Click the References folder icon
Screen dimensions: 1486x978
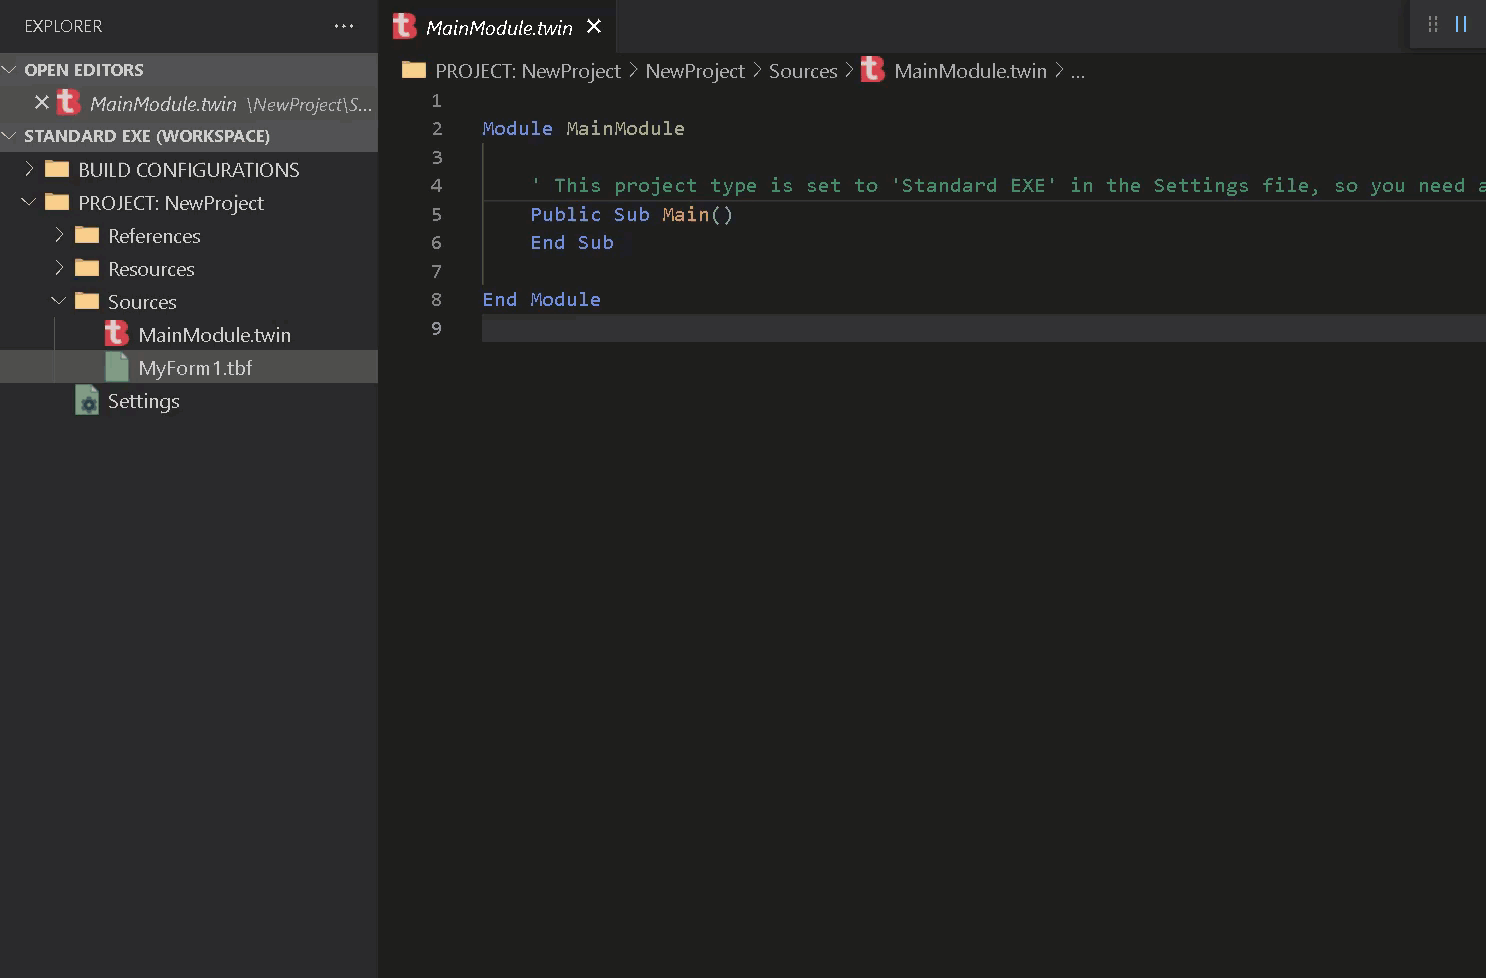pyautogui.click(x=88, y=235)
